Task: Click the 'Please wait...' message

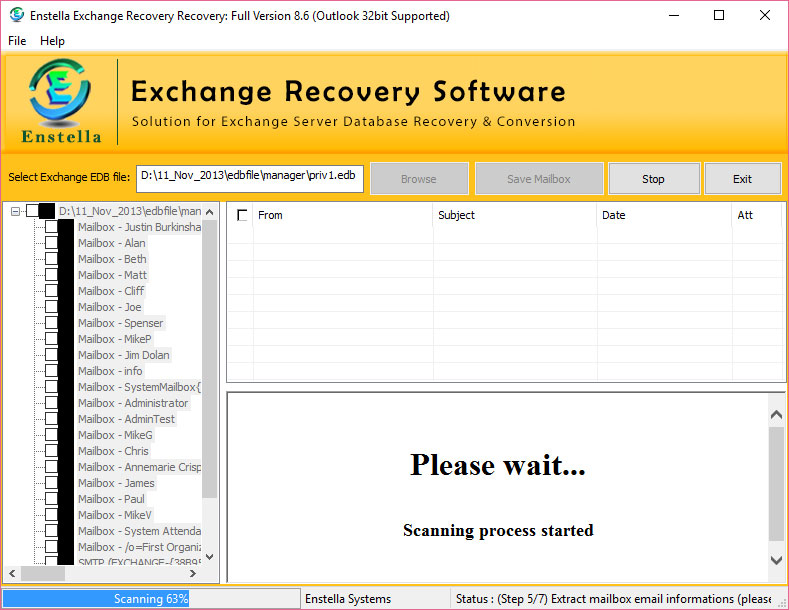Action: [498, 464]
